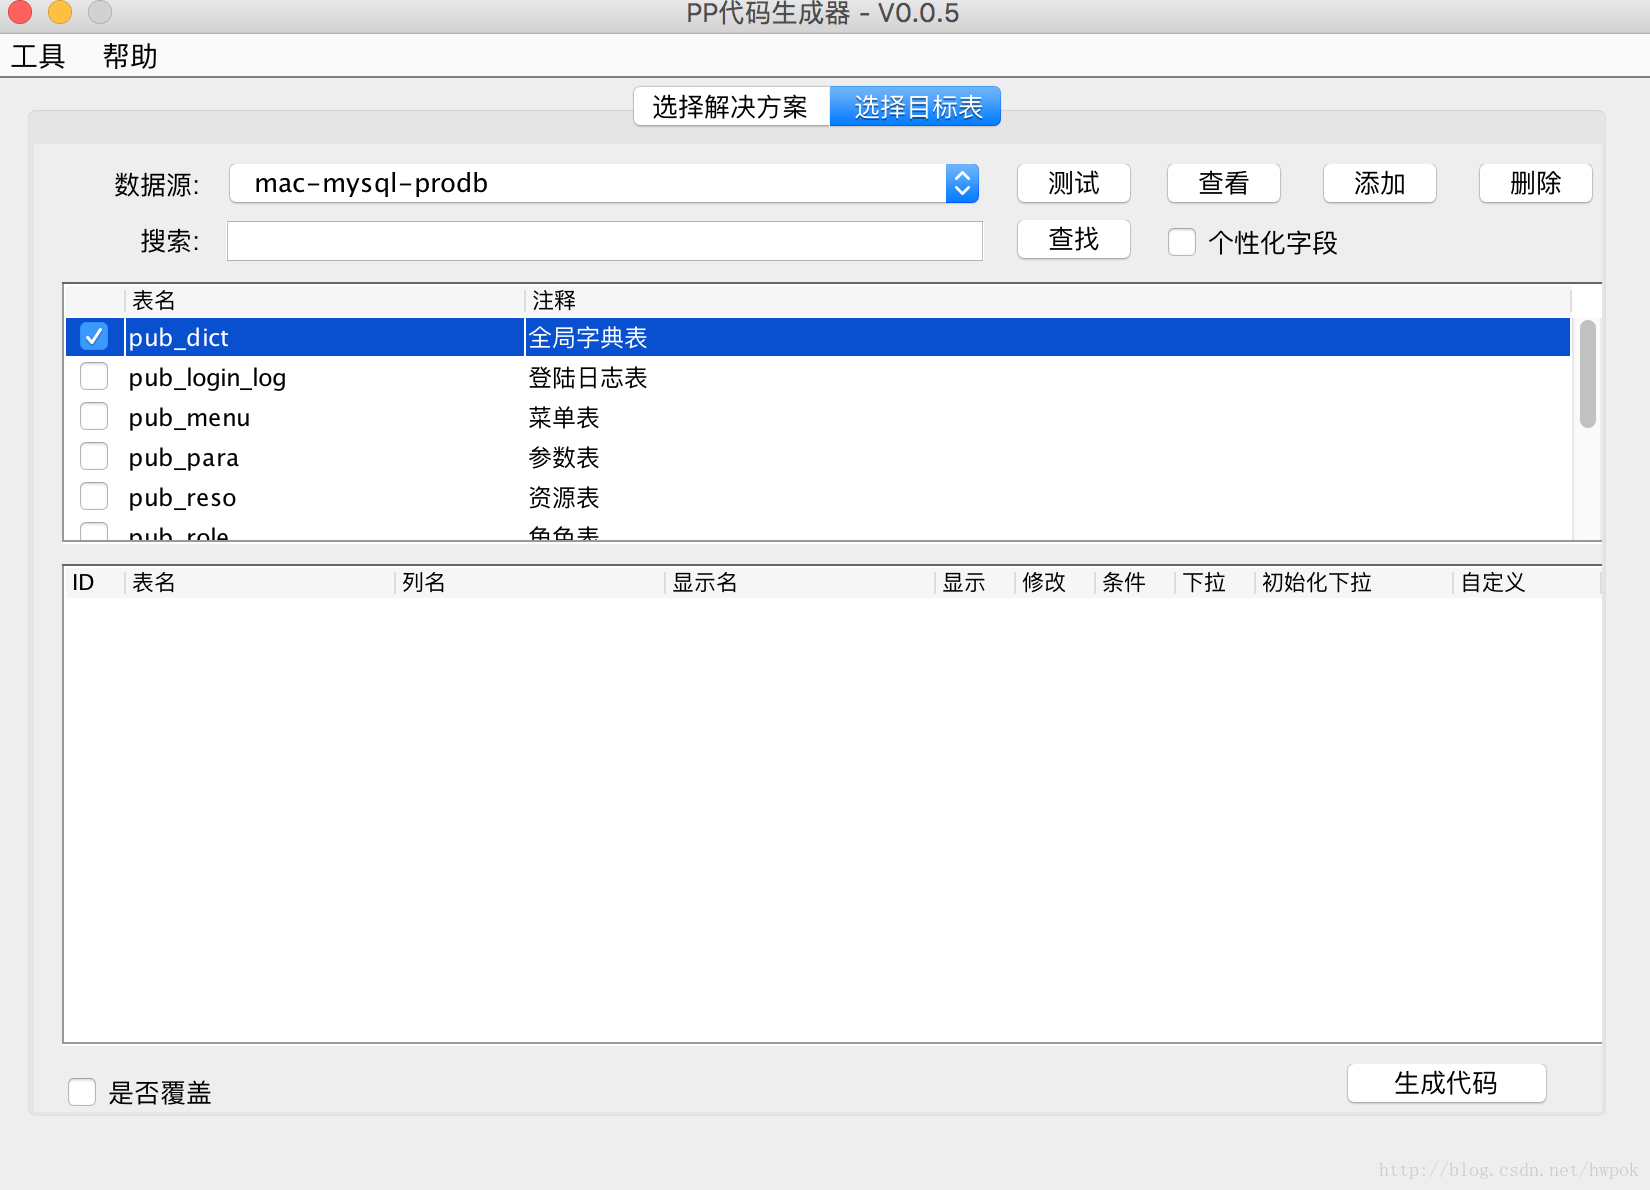The height and width of the screenshot is (1190, 1650).
Task: Select the pub_dict table name cell
Action: click(x=325, y=337)
